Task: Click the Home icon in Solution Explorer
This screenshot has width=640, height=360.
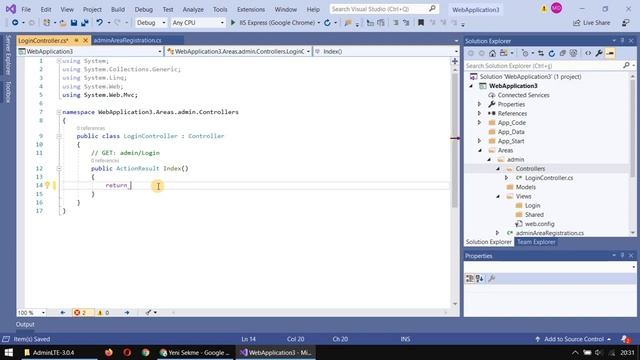Action: [493, 53]
